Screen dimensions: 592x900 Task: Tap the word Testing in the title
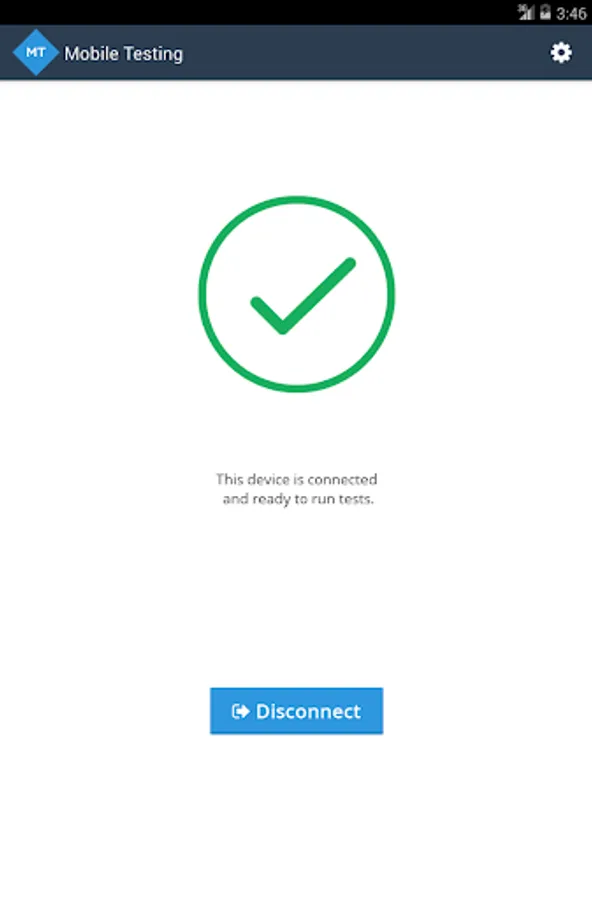(153, 55)
